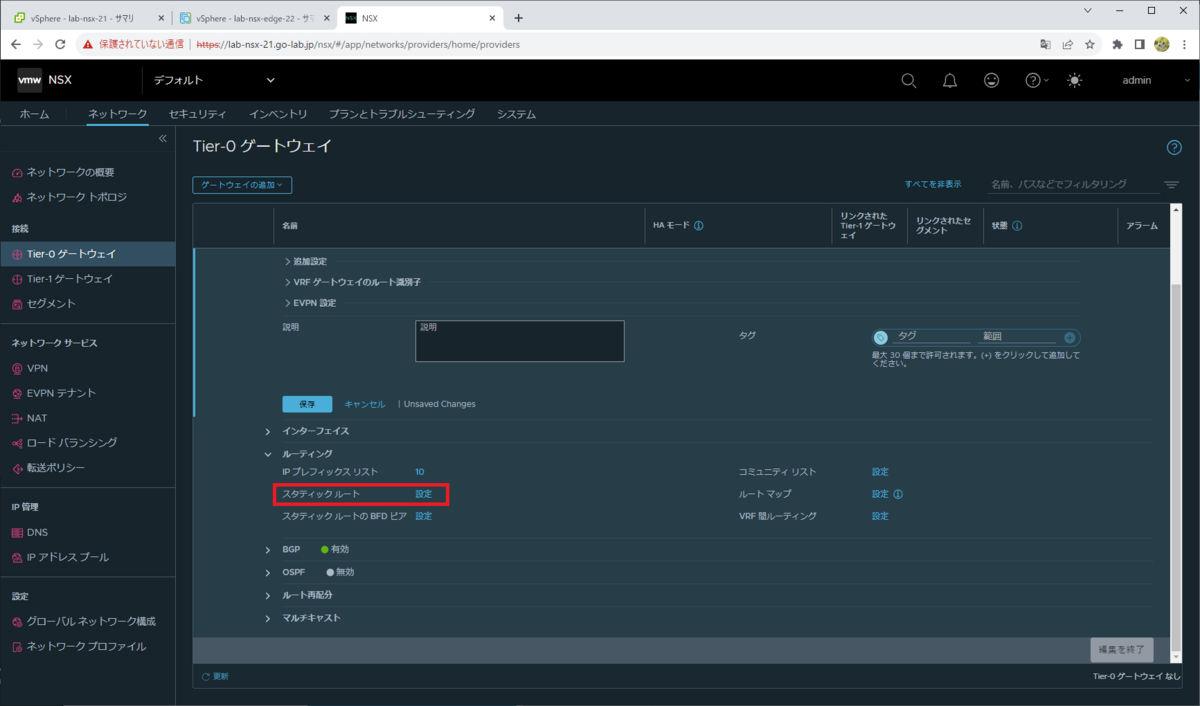Open the ゲートウェイの追加 dropdown button
1200x706 pixels.
[242, 185]
